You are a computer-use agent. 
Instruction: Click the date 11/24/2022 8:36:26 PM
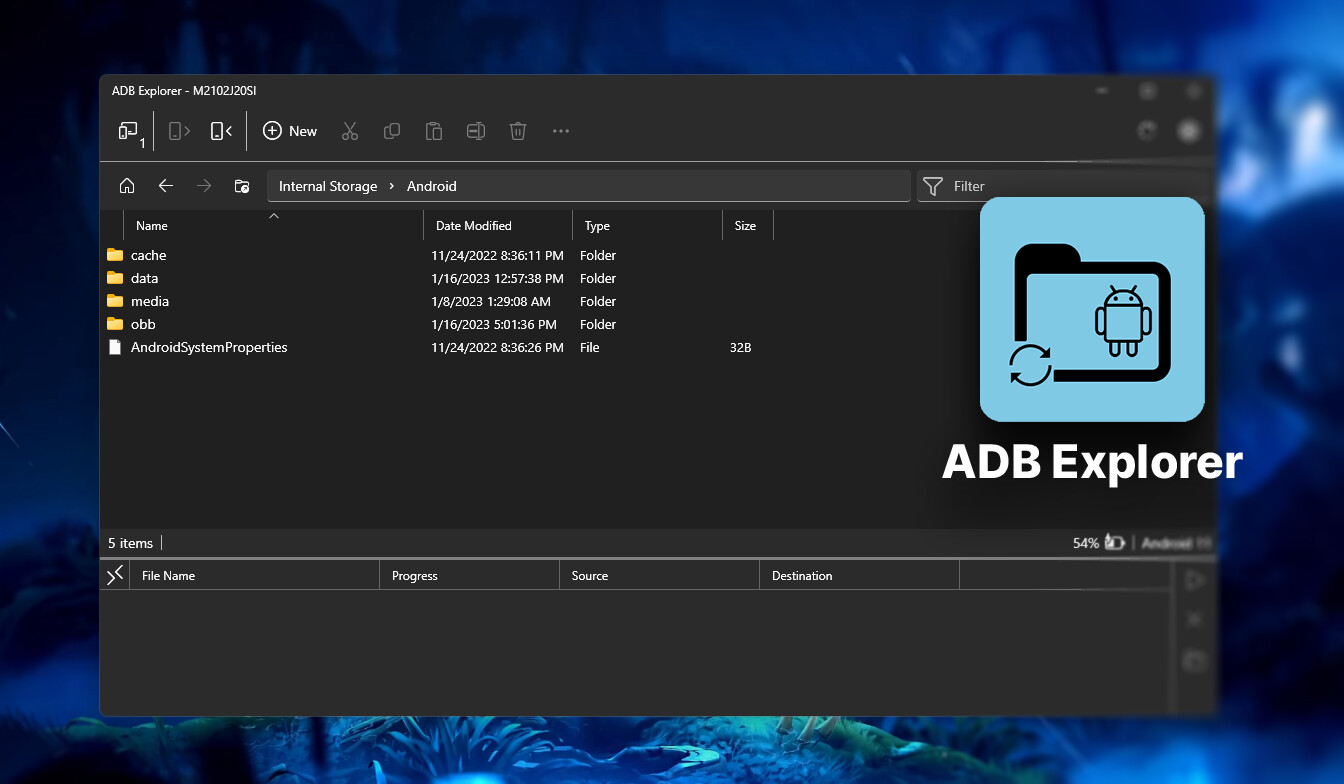click(497, 347)
